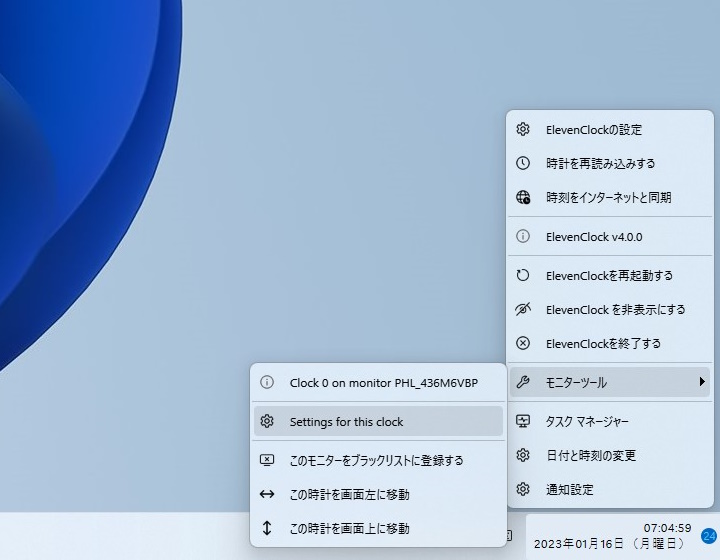
Task: Open ElevenClockの設定 menu entry
Action: (x=610, y=130)
